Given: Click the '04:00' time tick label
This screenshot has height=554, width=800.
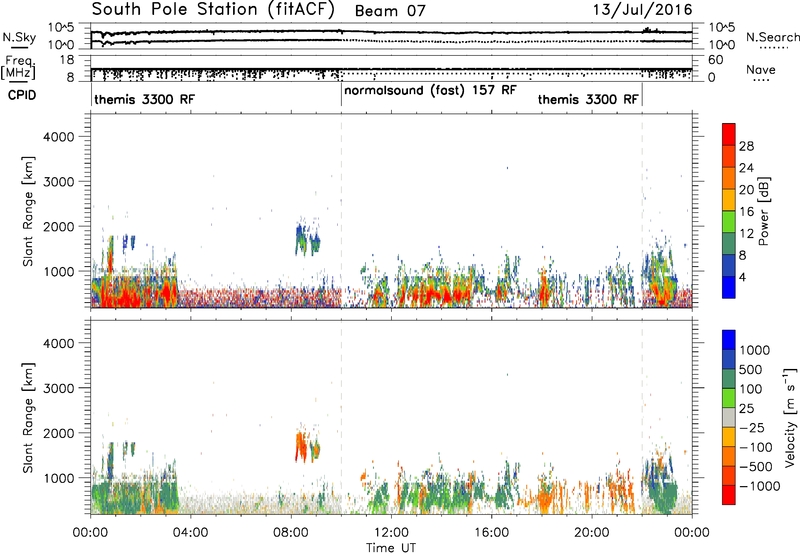Looking at the screenshot, I should [191, 533].
